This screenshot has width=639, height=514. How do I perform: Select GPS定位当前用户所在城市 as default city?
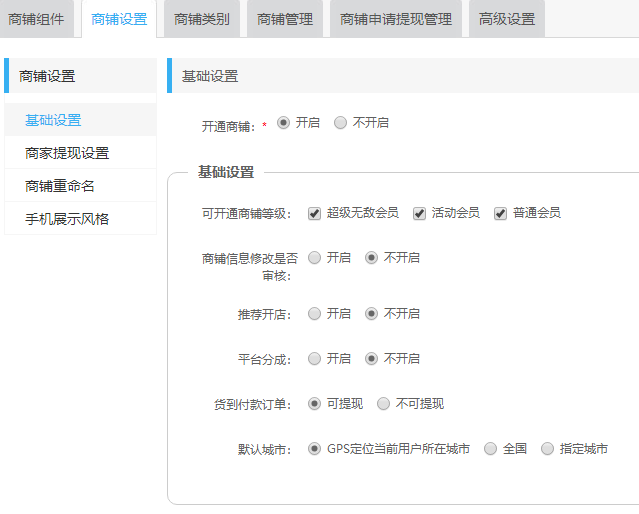pos(314,449)
